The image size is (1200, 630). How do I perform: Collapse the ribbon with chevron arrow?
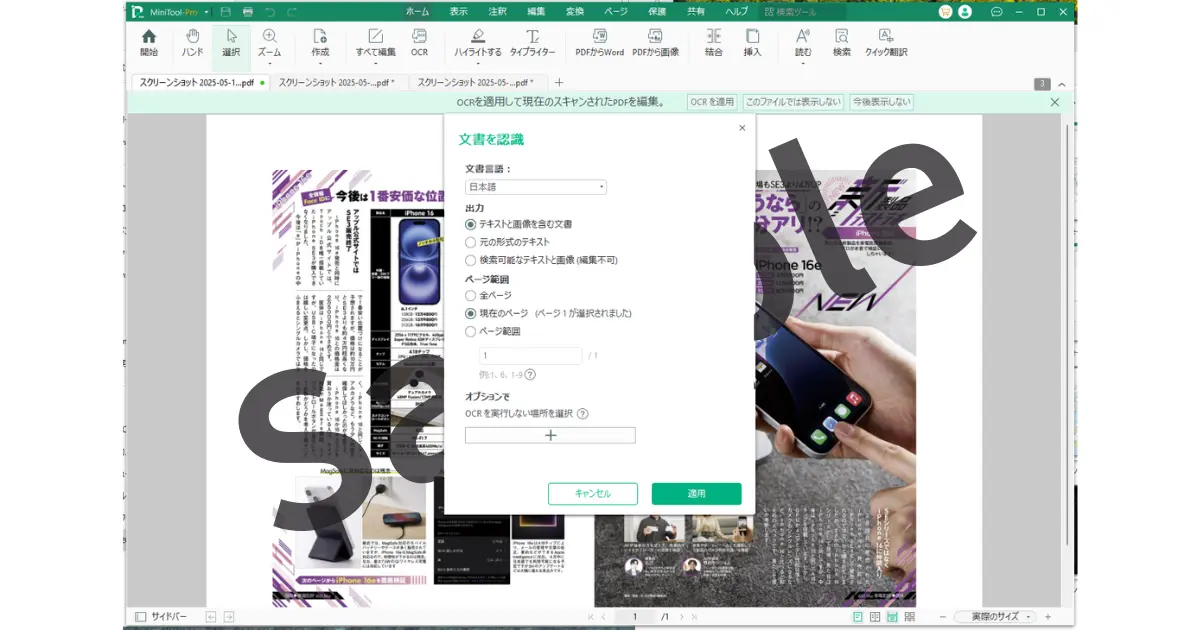tap(1062, 84)
